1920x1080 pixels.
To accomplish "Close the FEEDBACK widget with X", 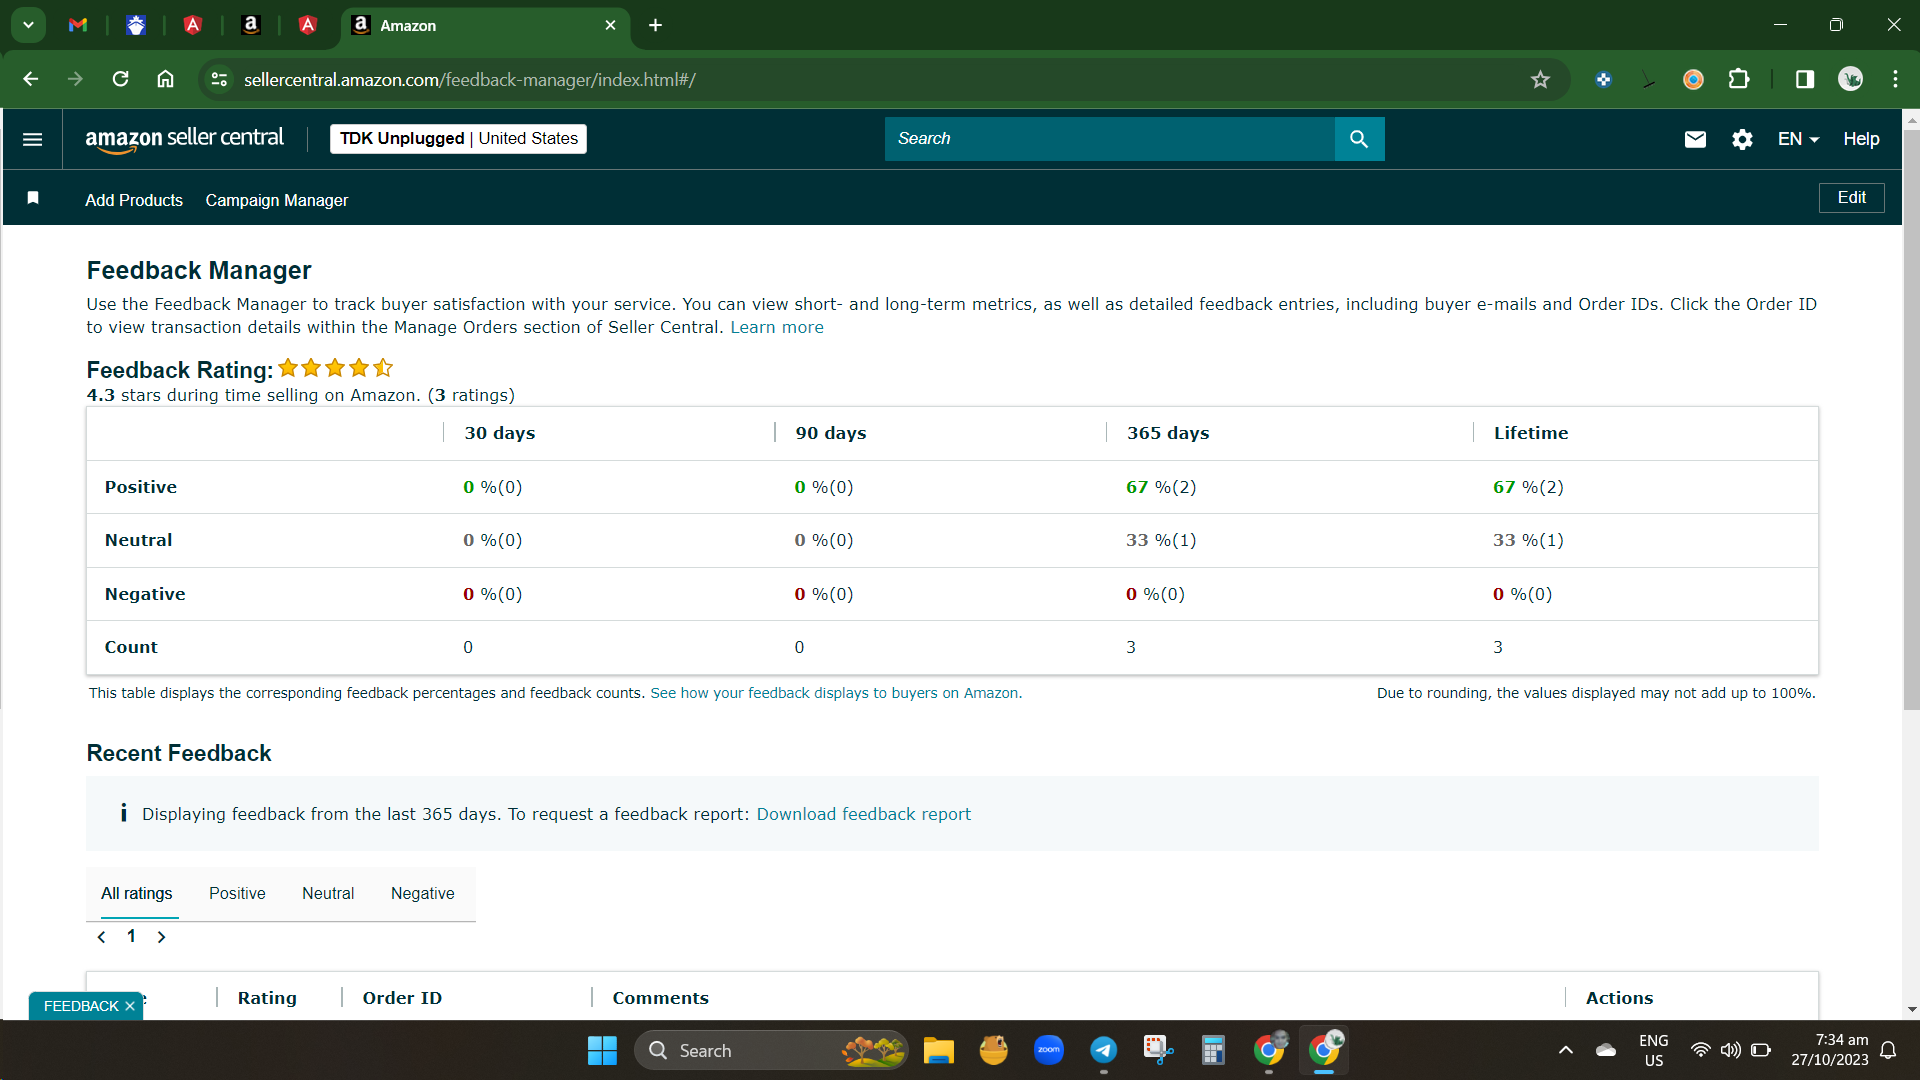I will point(130,1006).
